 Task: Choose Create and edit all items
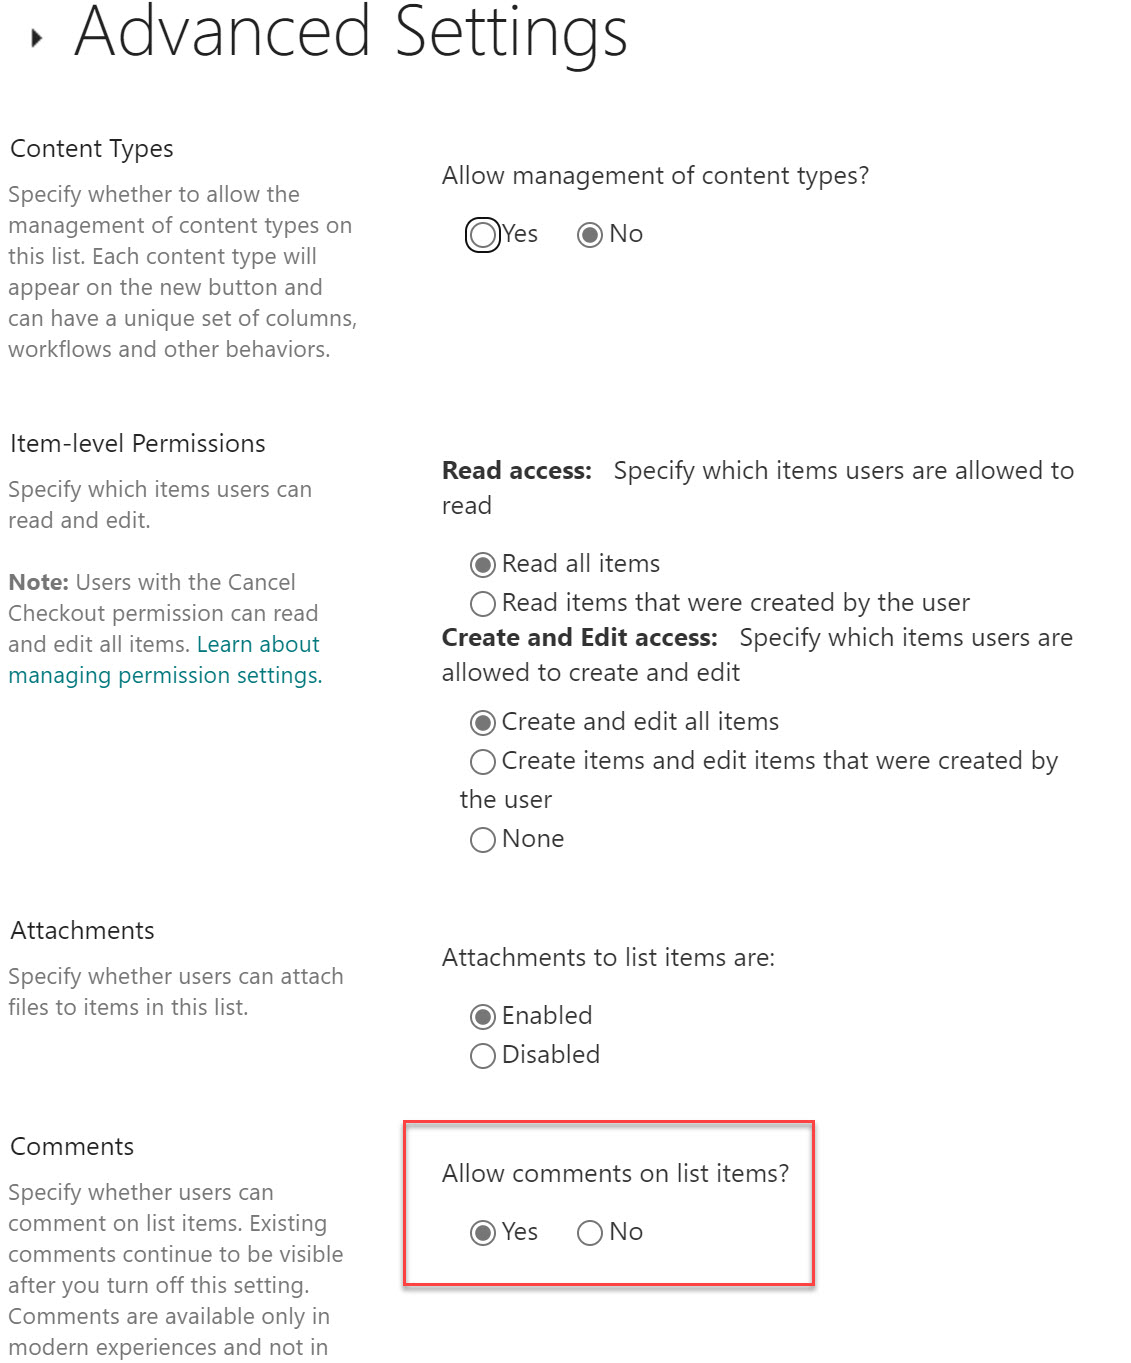coord(483,723)
